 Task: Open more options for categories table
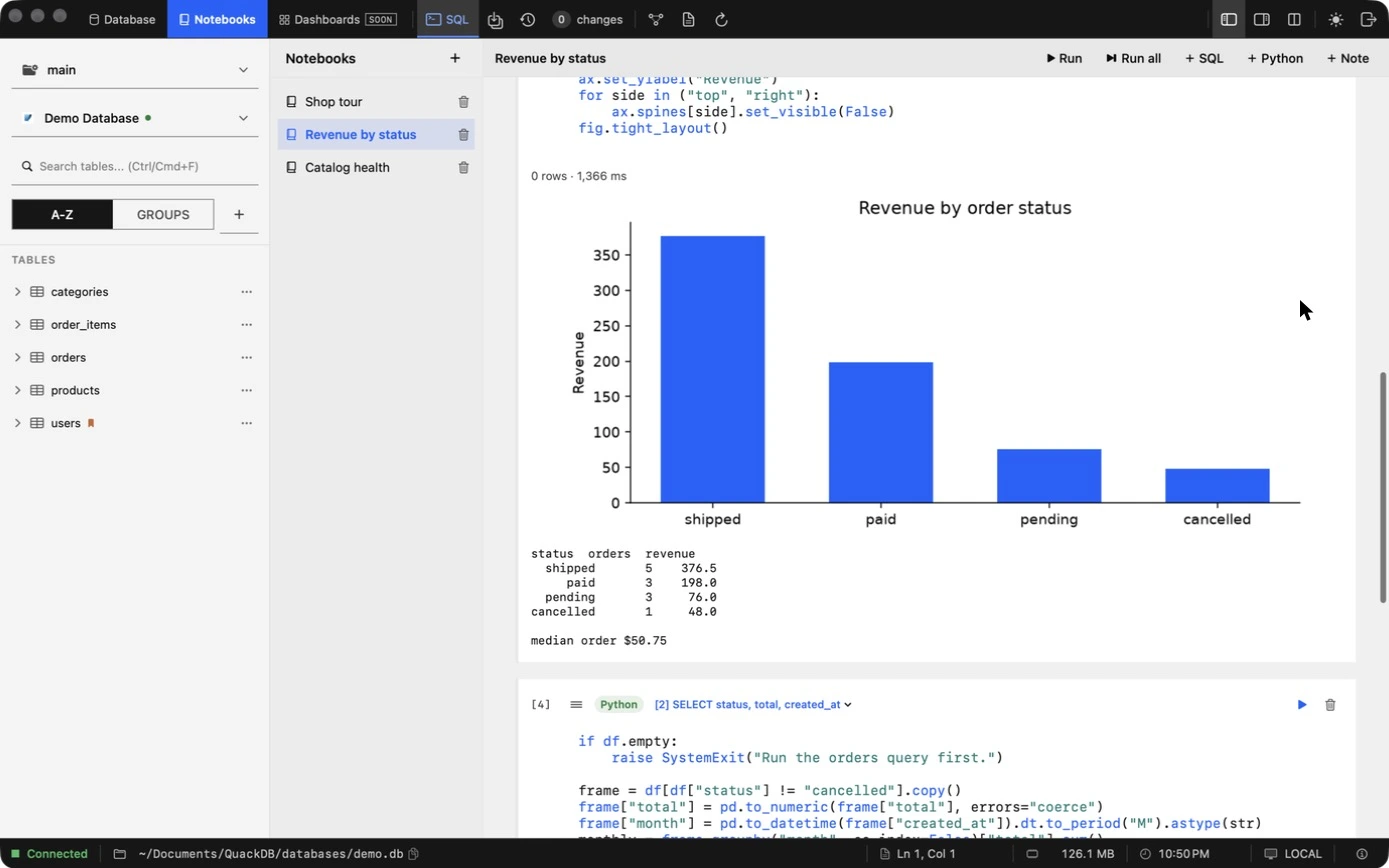(x=247, y=292)
